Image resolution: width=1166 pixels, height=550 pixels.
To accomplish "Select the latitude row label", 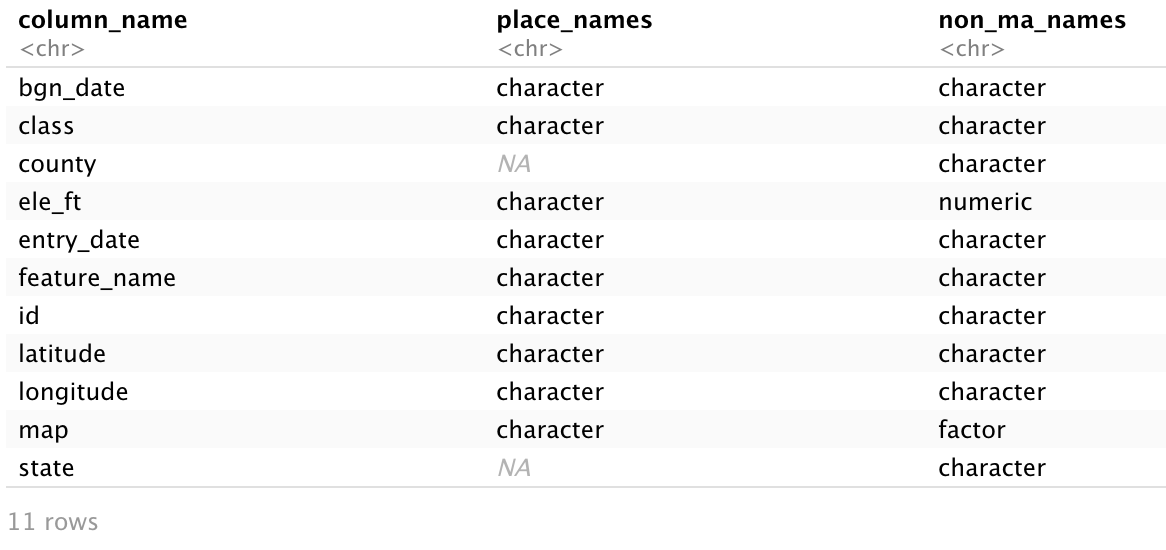I will [x=62, y=354].
